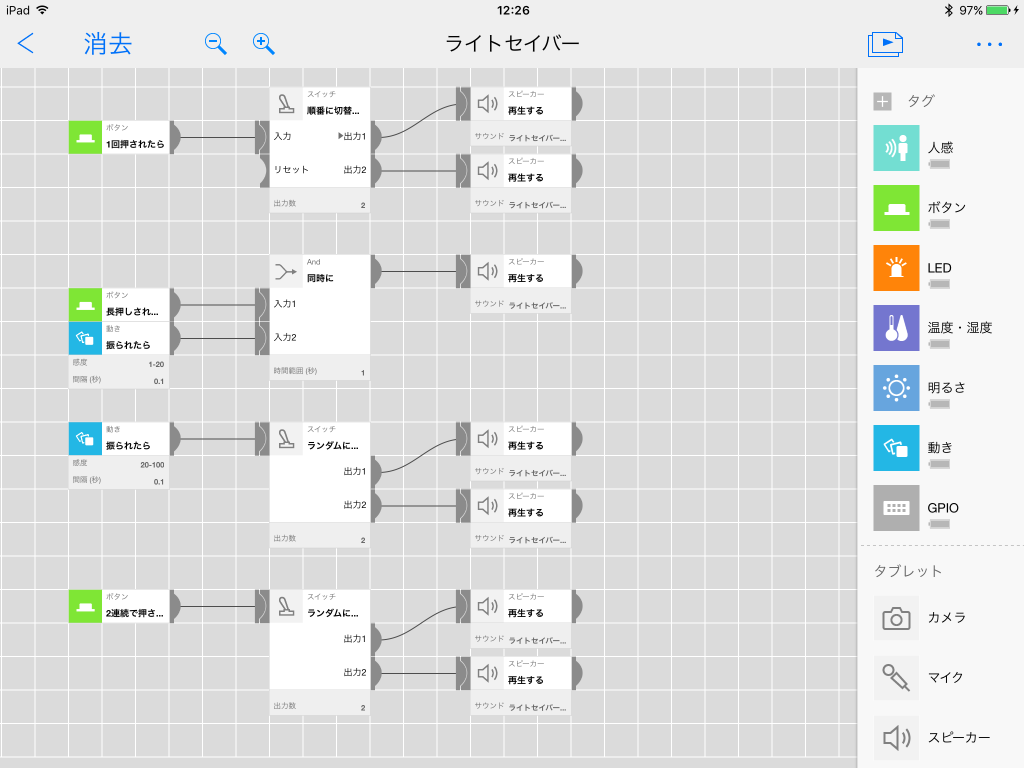
Task: Select motion node with 感度 1-20
Action: pos(119,338)
